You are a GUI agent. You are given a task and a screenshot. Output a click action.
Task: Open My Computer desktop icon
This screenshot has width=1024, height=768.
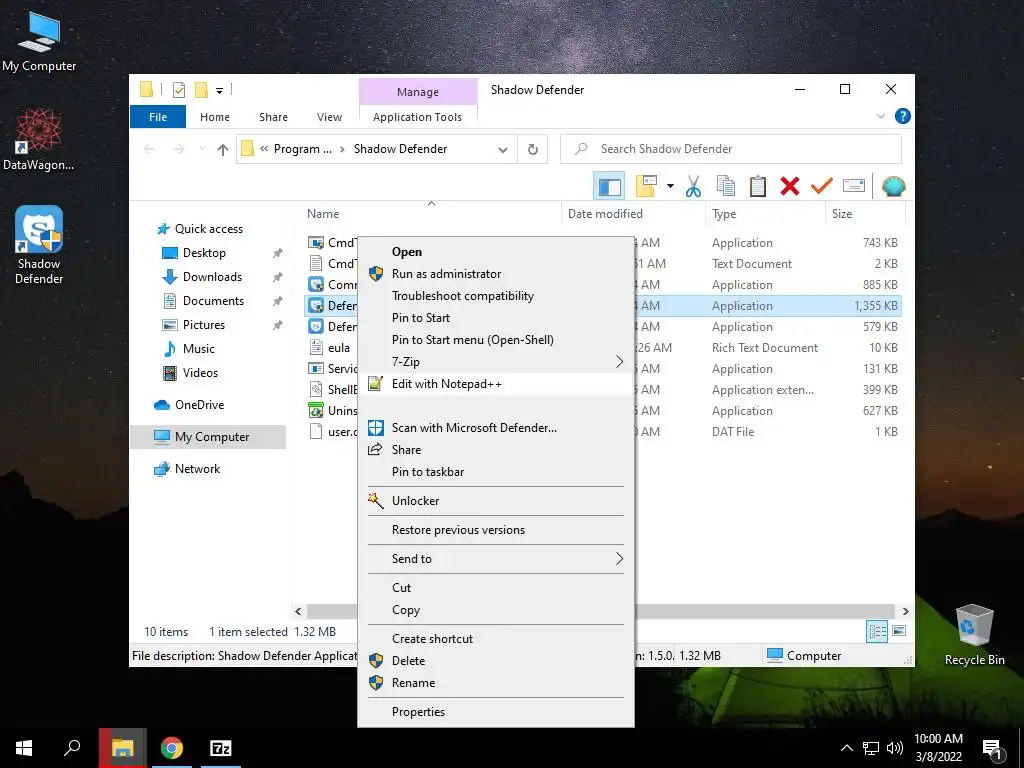[x=39, y=40]
